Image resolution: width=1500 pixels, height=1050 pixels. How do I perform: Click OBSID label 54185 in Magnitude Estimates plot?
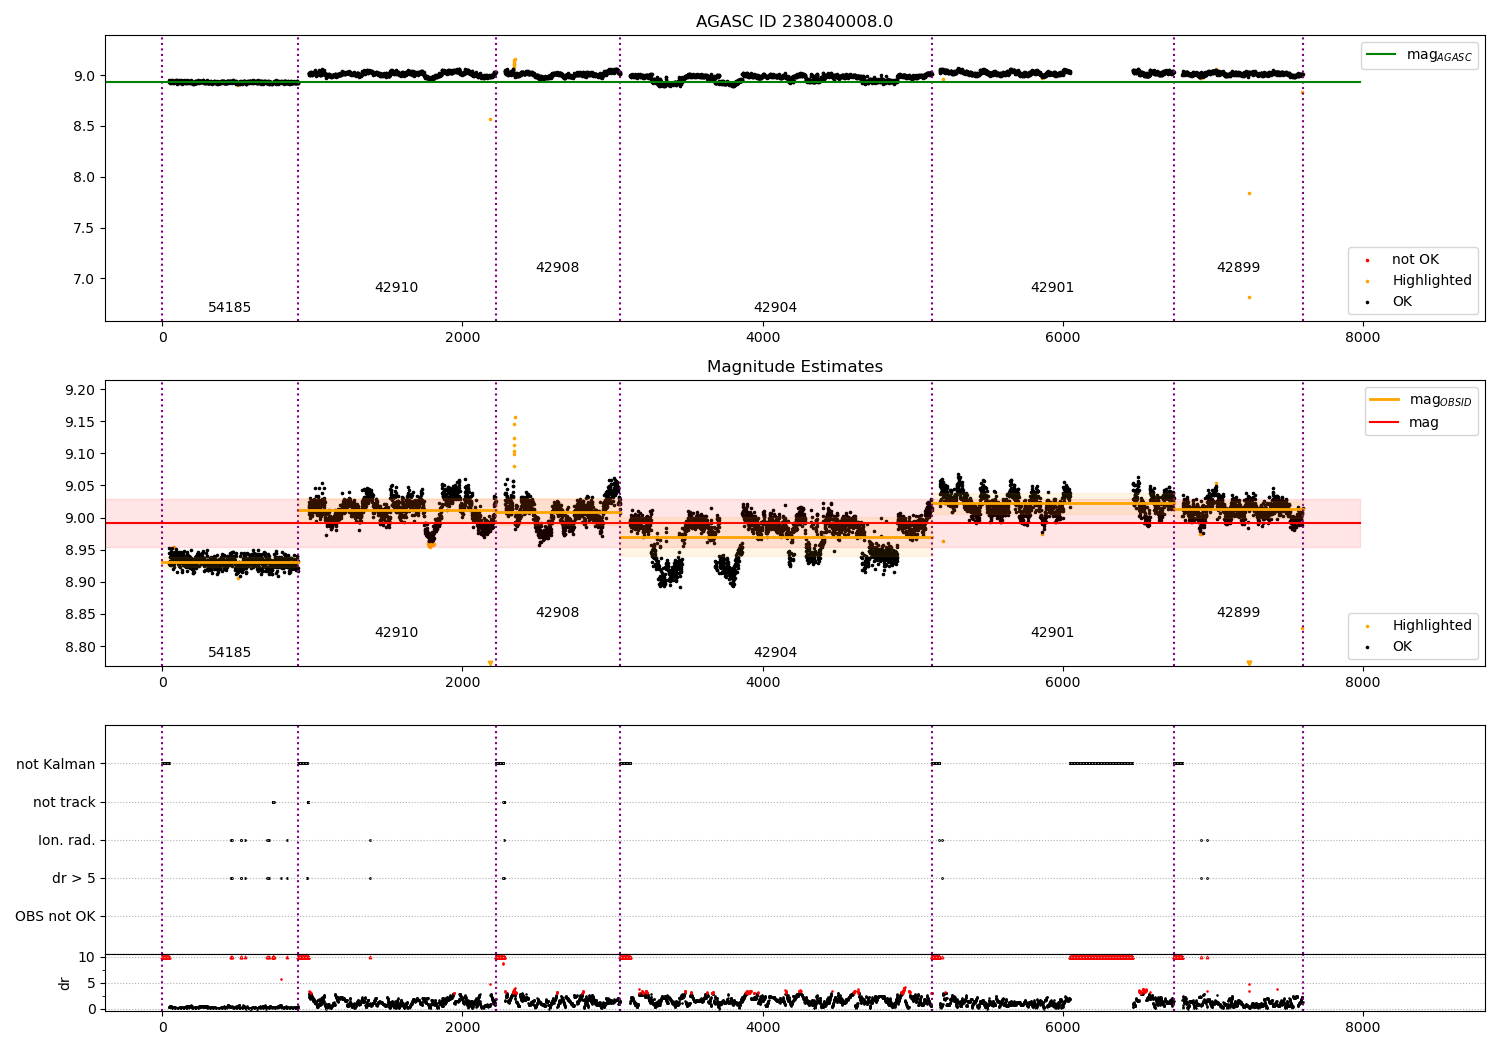pyautogui.click(x=230, y=653)
